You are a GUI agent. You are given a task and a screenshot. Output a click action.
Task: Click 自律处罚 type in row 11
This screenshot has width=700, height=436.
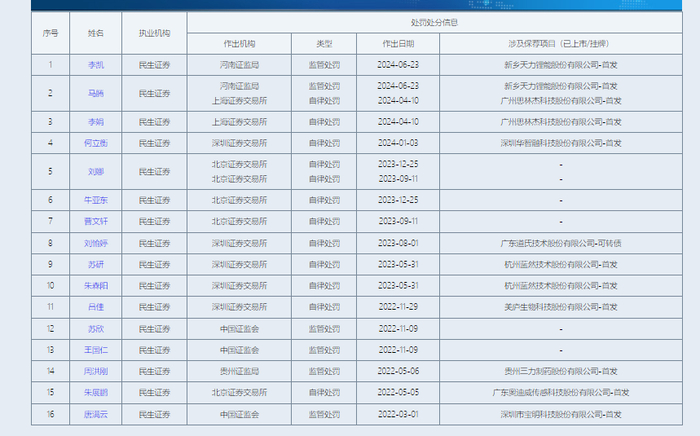324,307
